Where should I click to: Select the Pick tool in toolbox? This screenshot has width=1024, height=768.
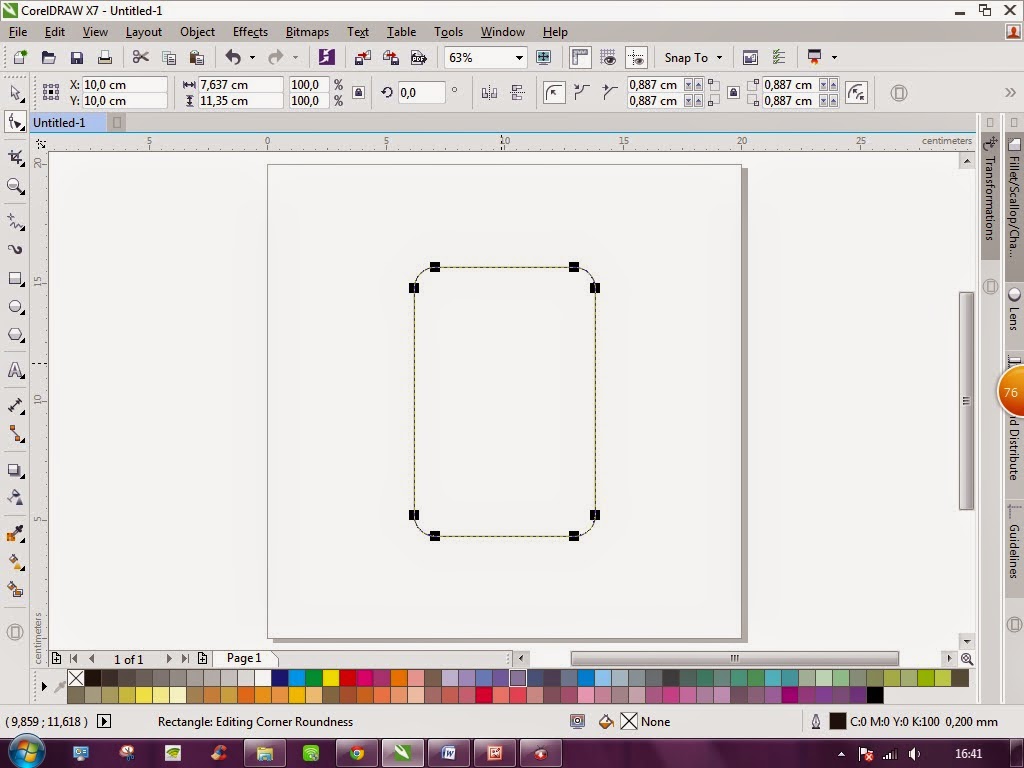point(16,93)
